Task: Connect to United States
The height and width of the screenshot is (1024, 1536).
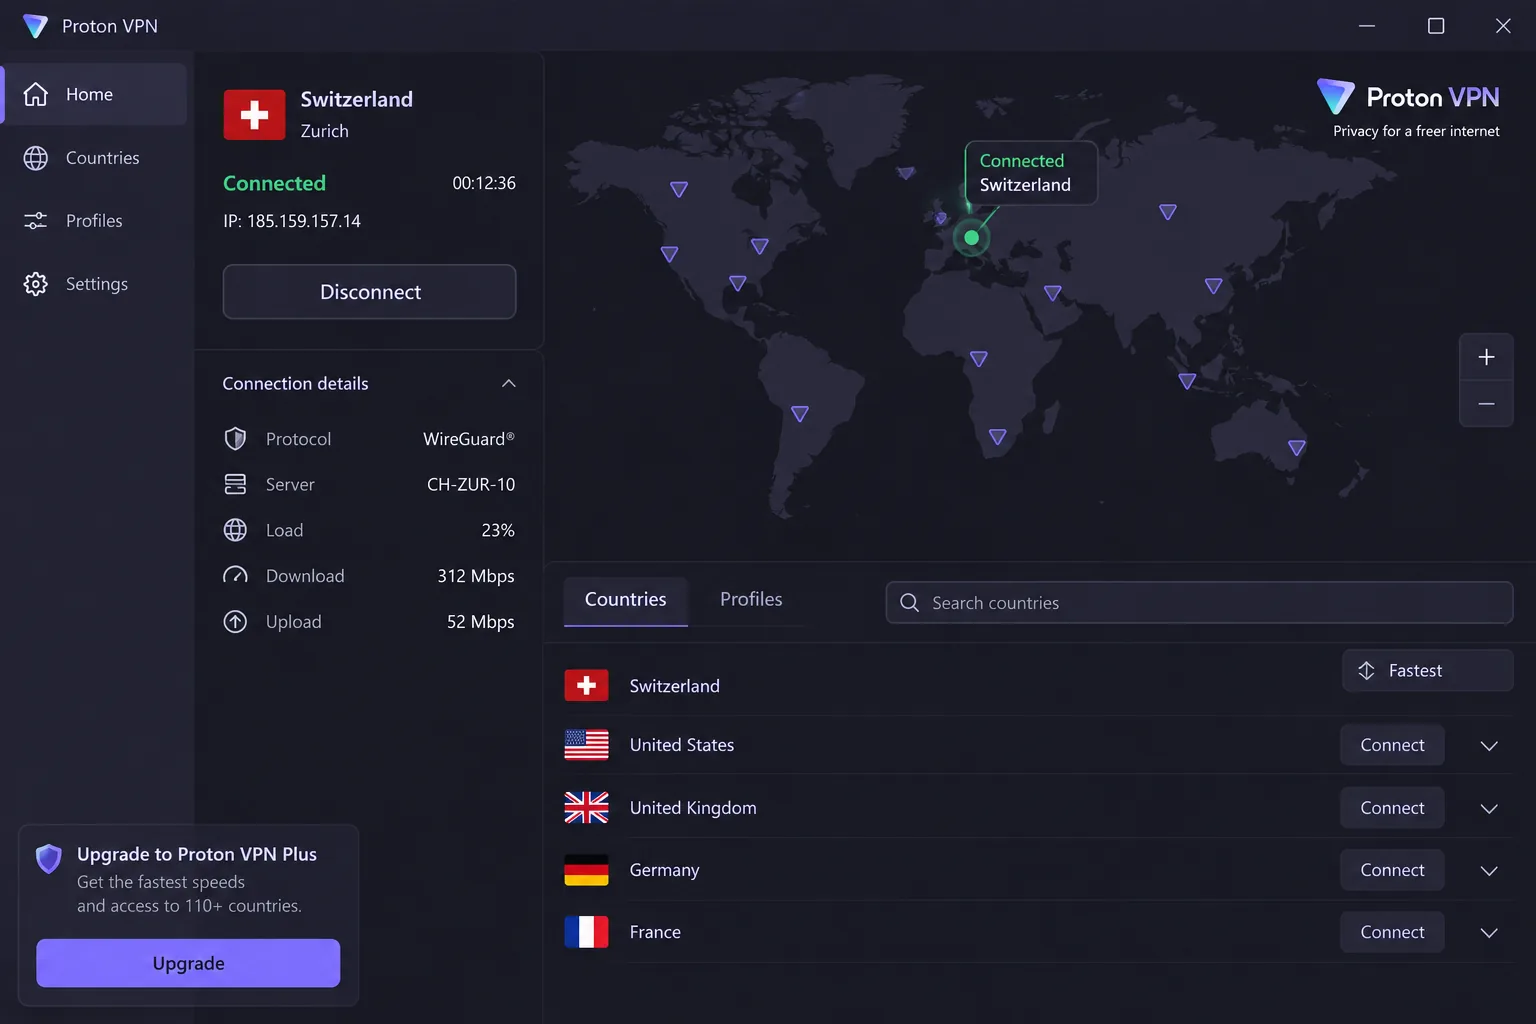Action: coord(1392,745)
